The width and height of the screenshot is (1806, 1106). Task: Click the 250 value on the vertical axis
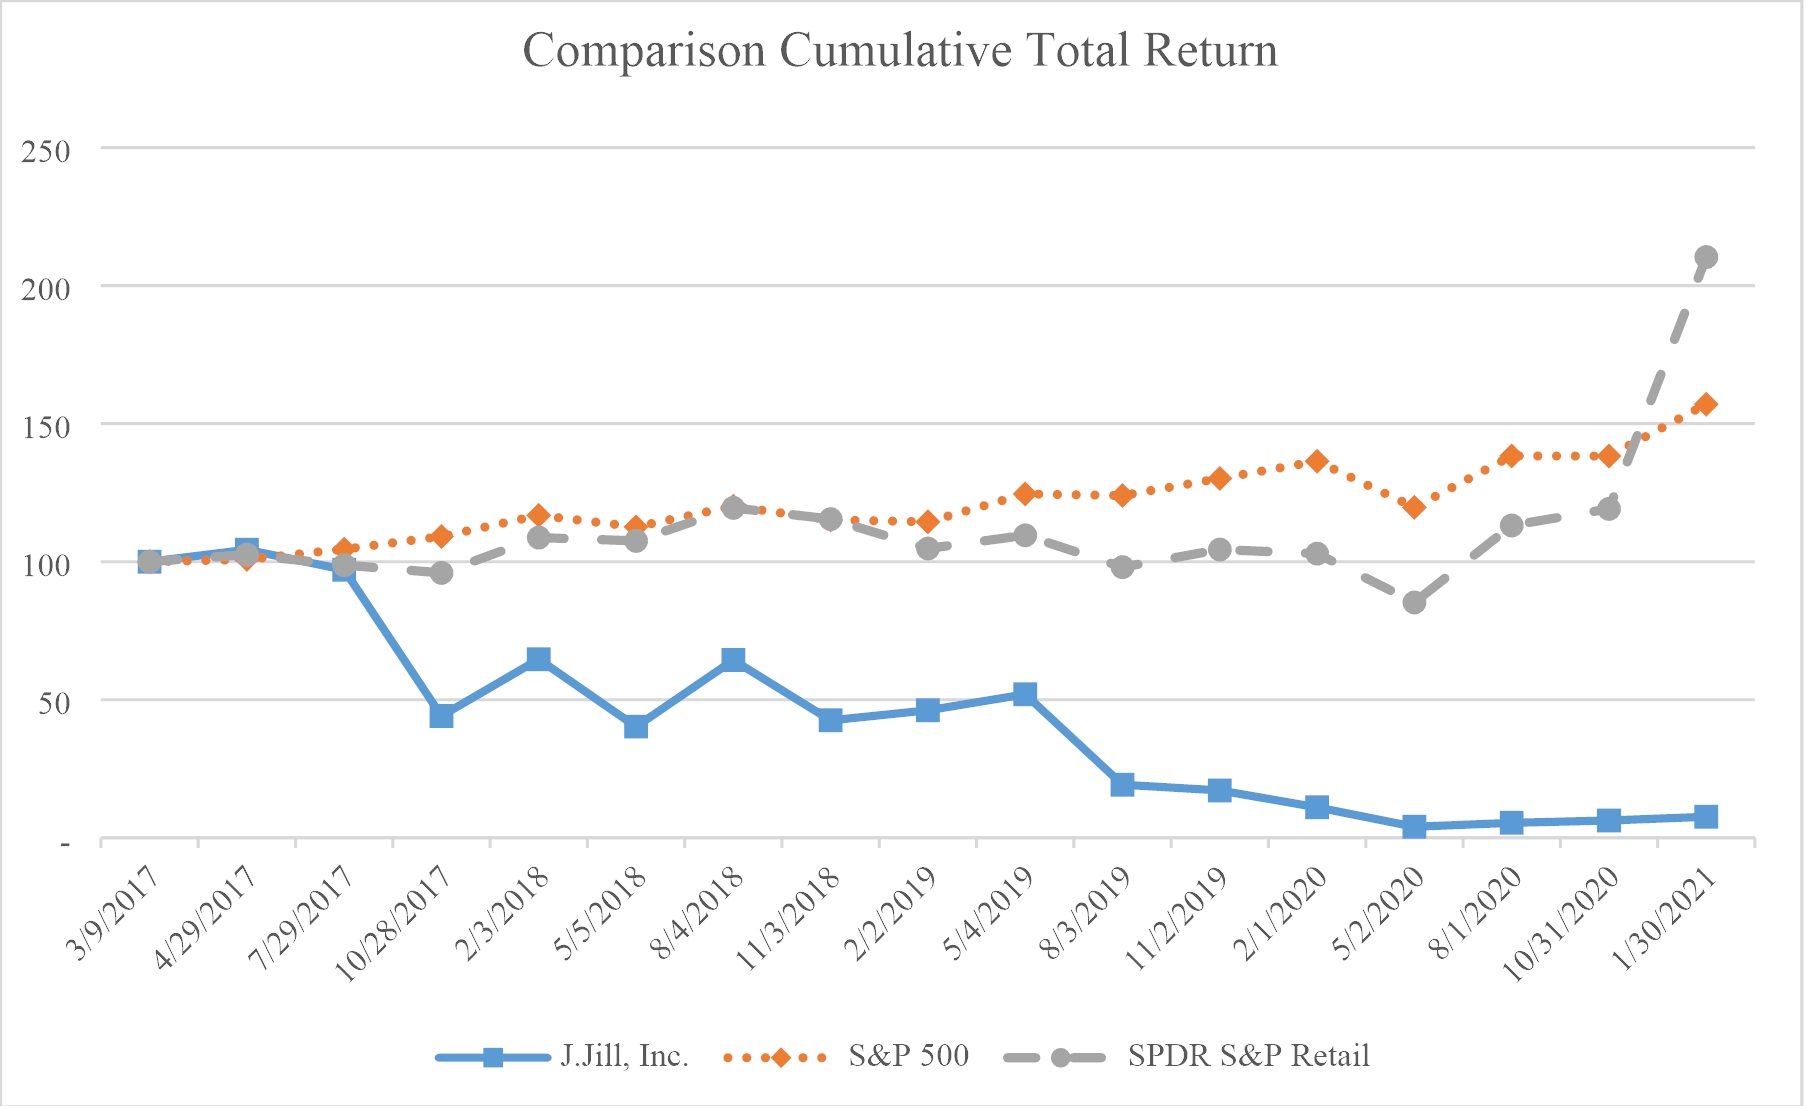pos(47,151)
